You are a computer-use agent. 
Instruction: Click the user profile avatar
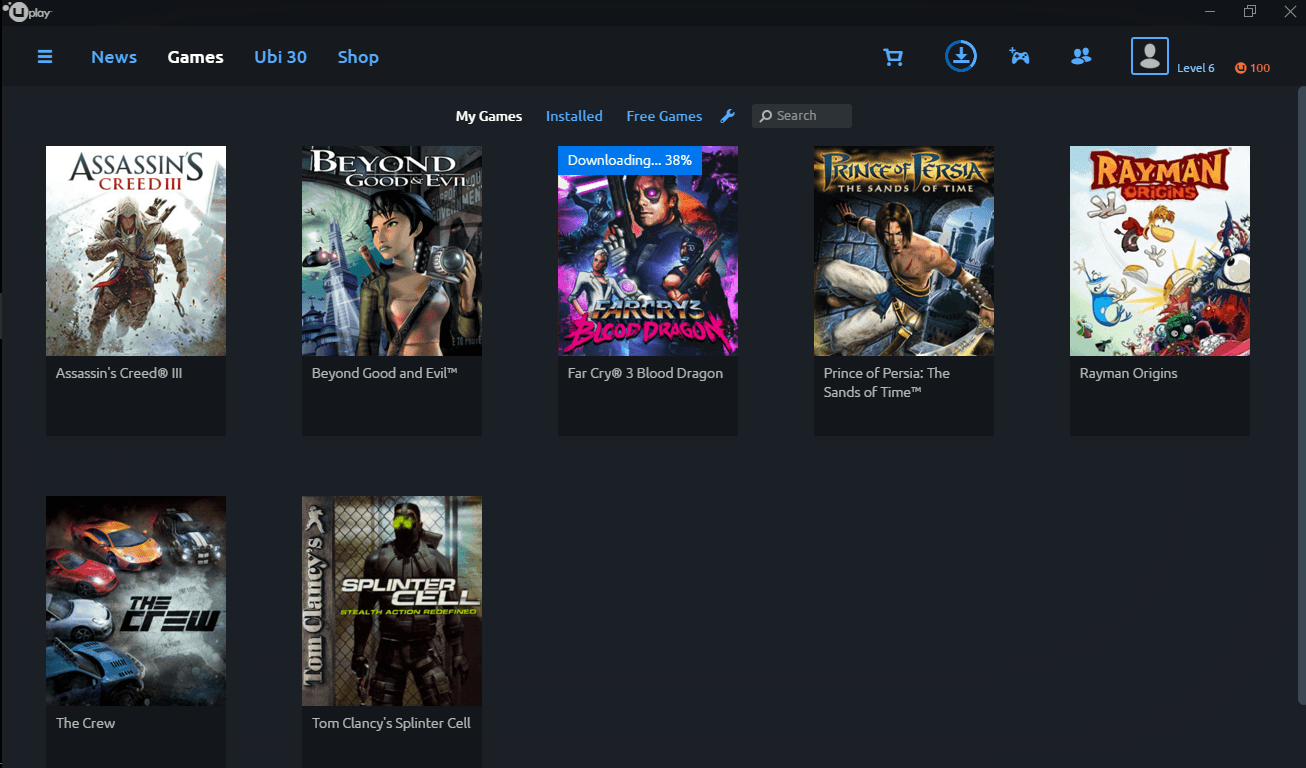1149,56
